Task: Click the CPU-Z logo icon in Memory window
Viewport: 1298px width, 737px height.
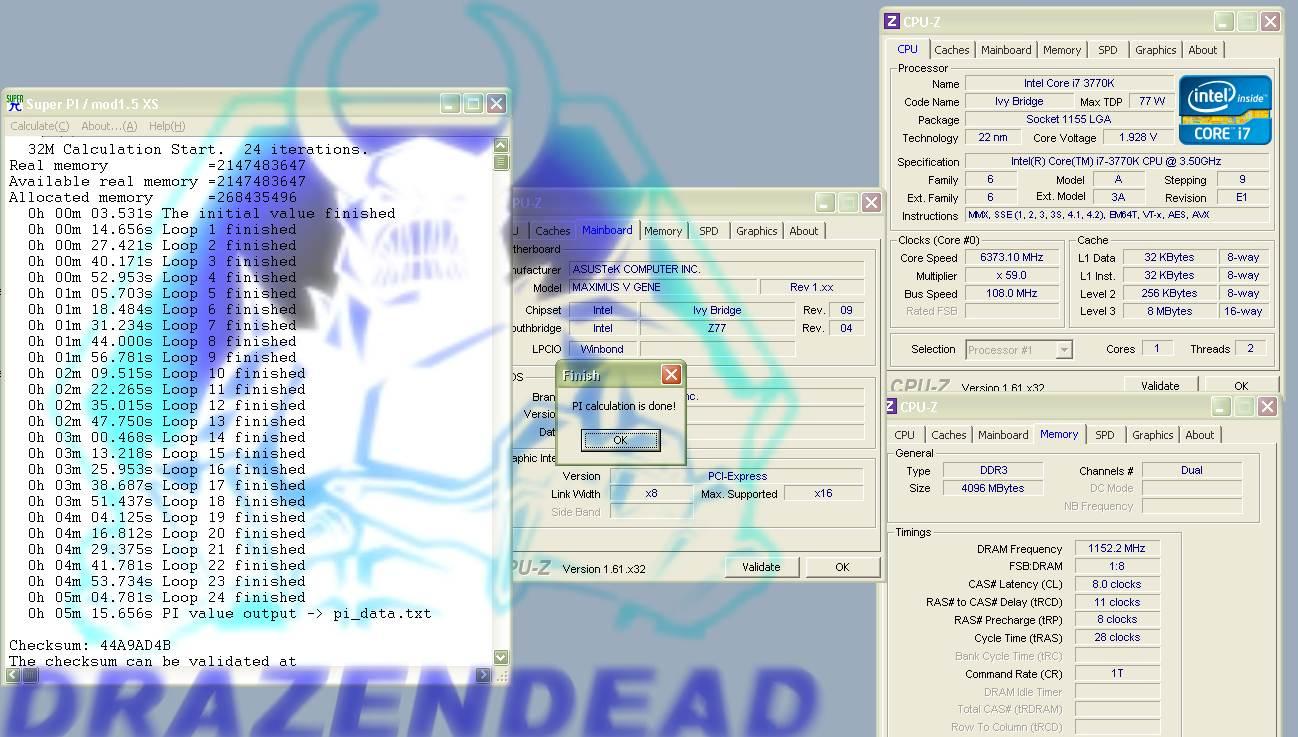Action: (x=890, y=407)
